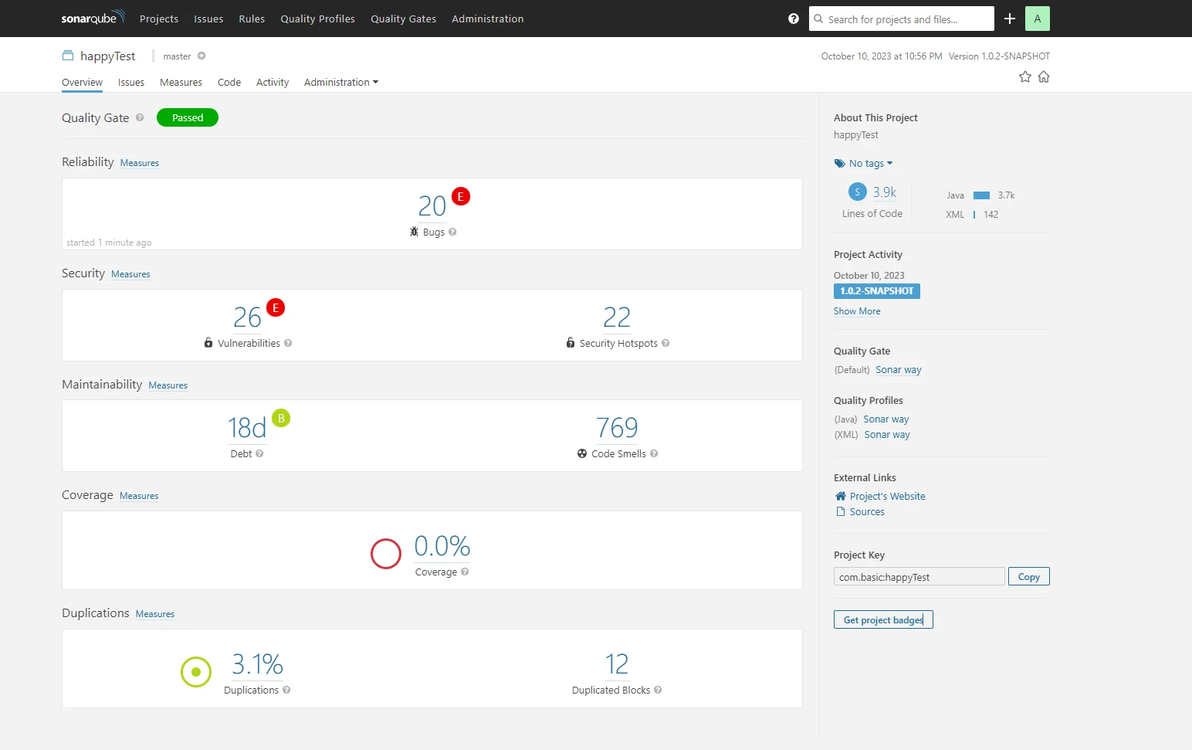Mark project as favorite with star icon
The width and height of the screenshot is (1192, 750).
(x=1025, y=77)
